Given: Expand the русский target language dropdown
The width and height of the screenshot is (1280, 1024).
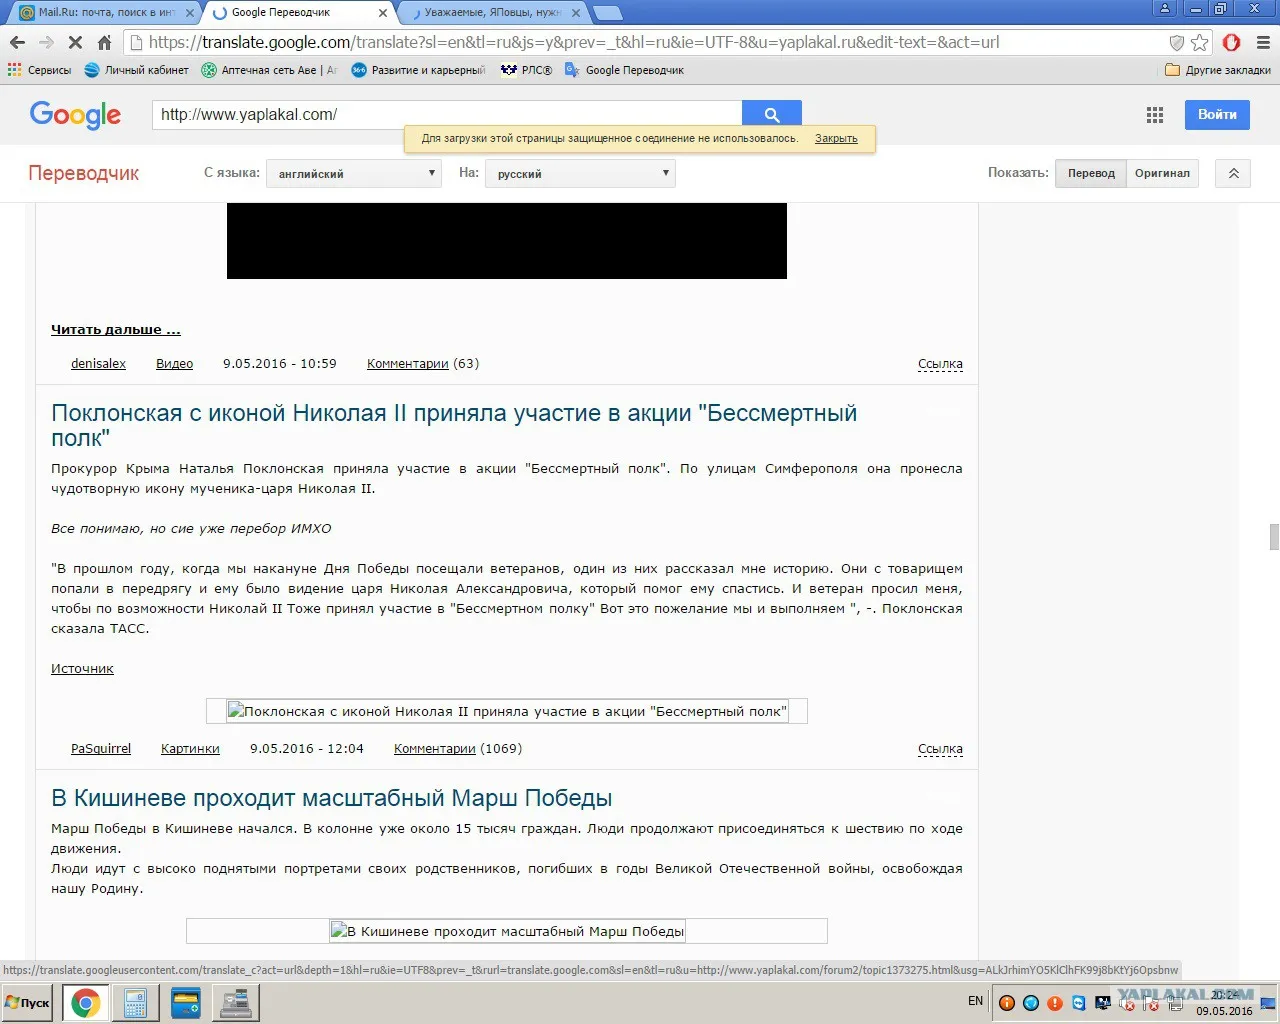Looking at the screenshot, I should 580,173.
